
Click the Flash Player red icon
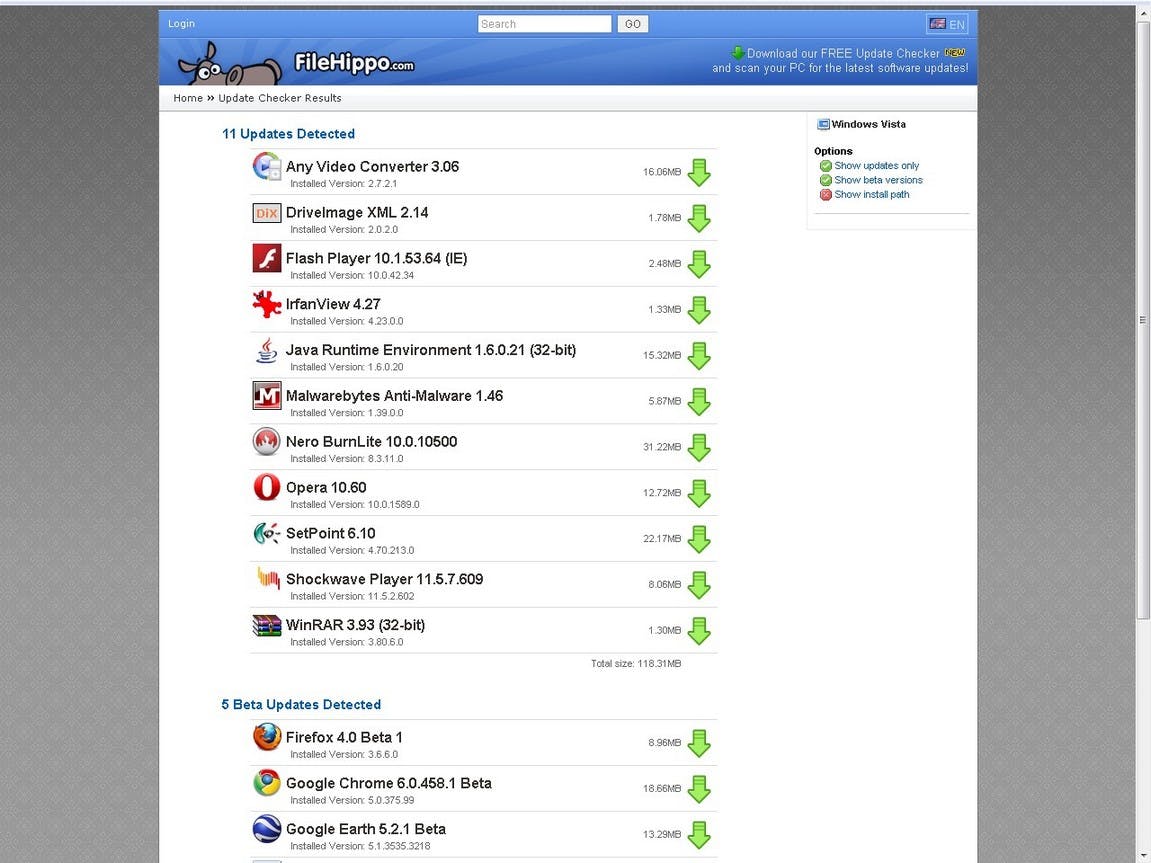point(266,258)
